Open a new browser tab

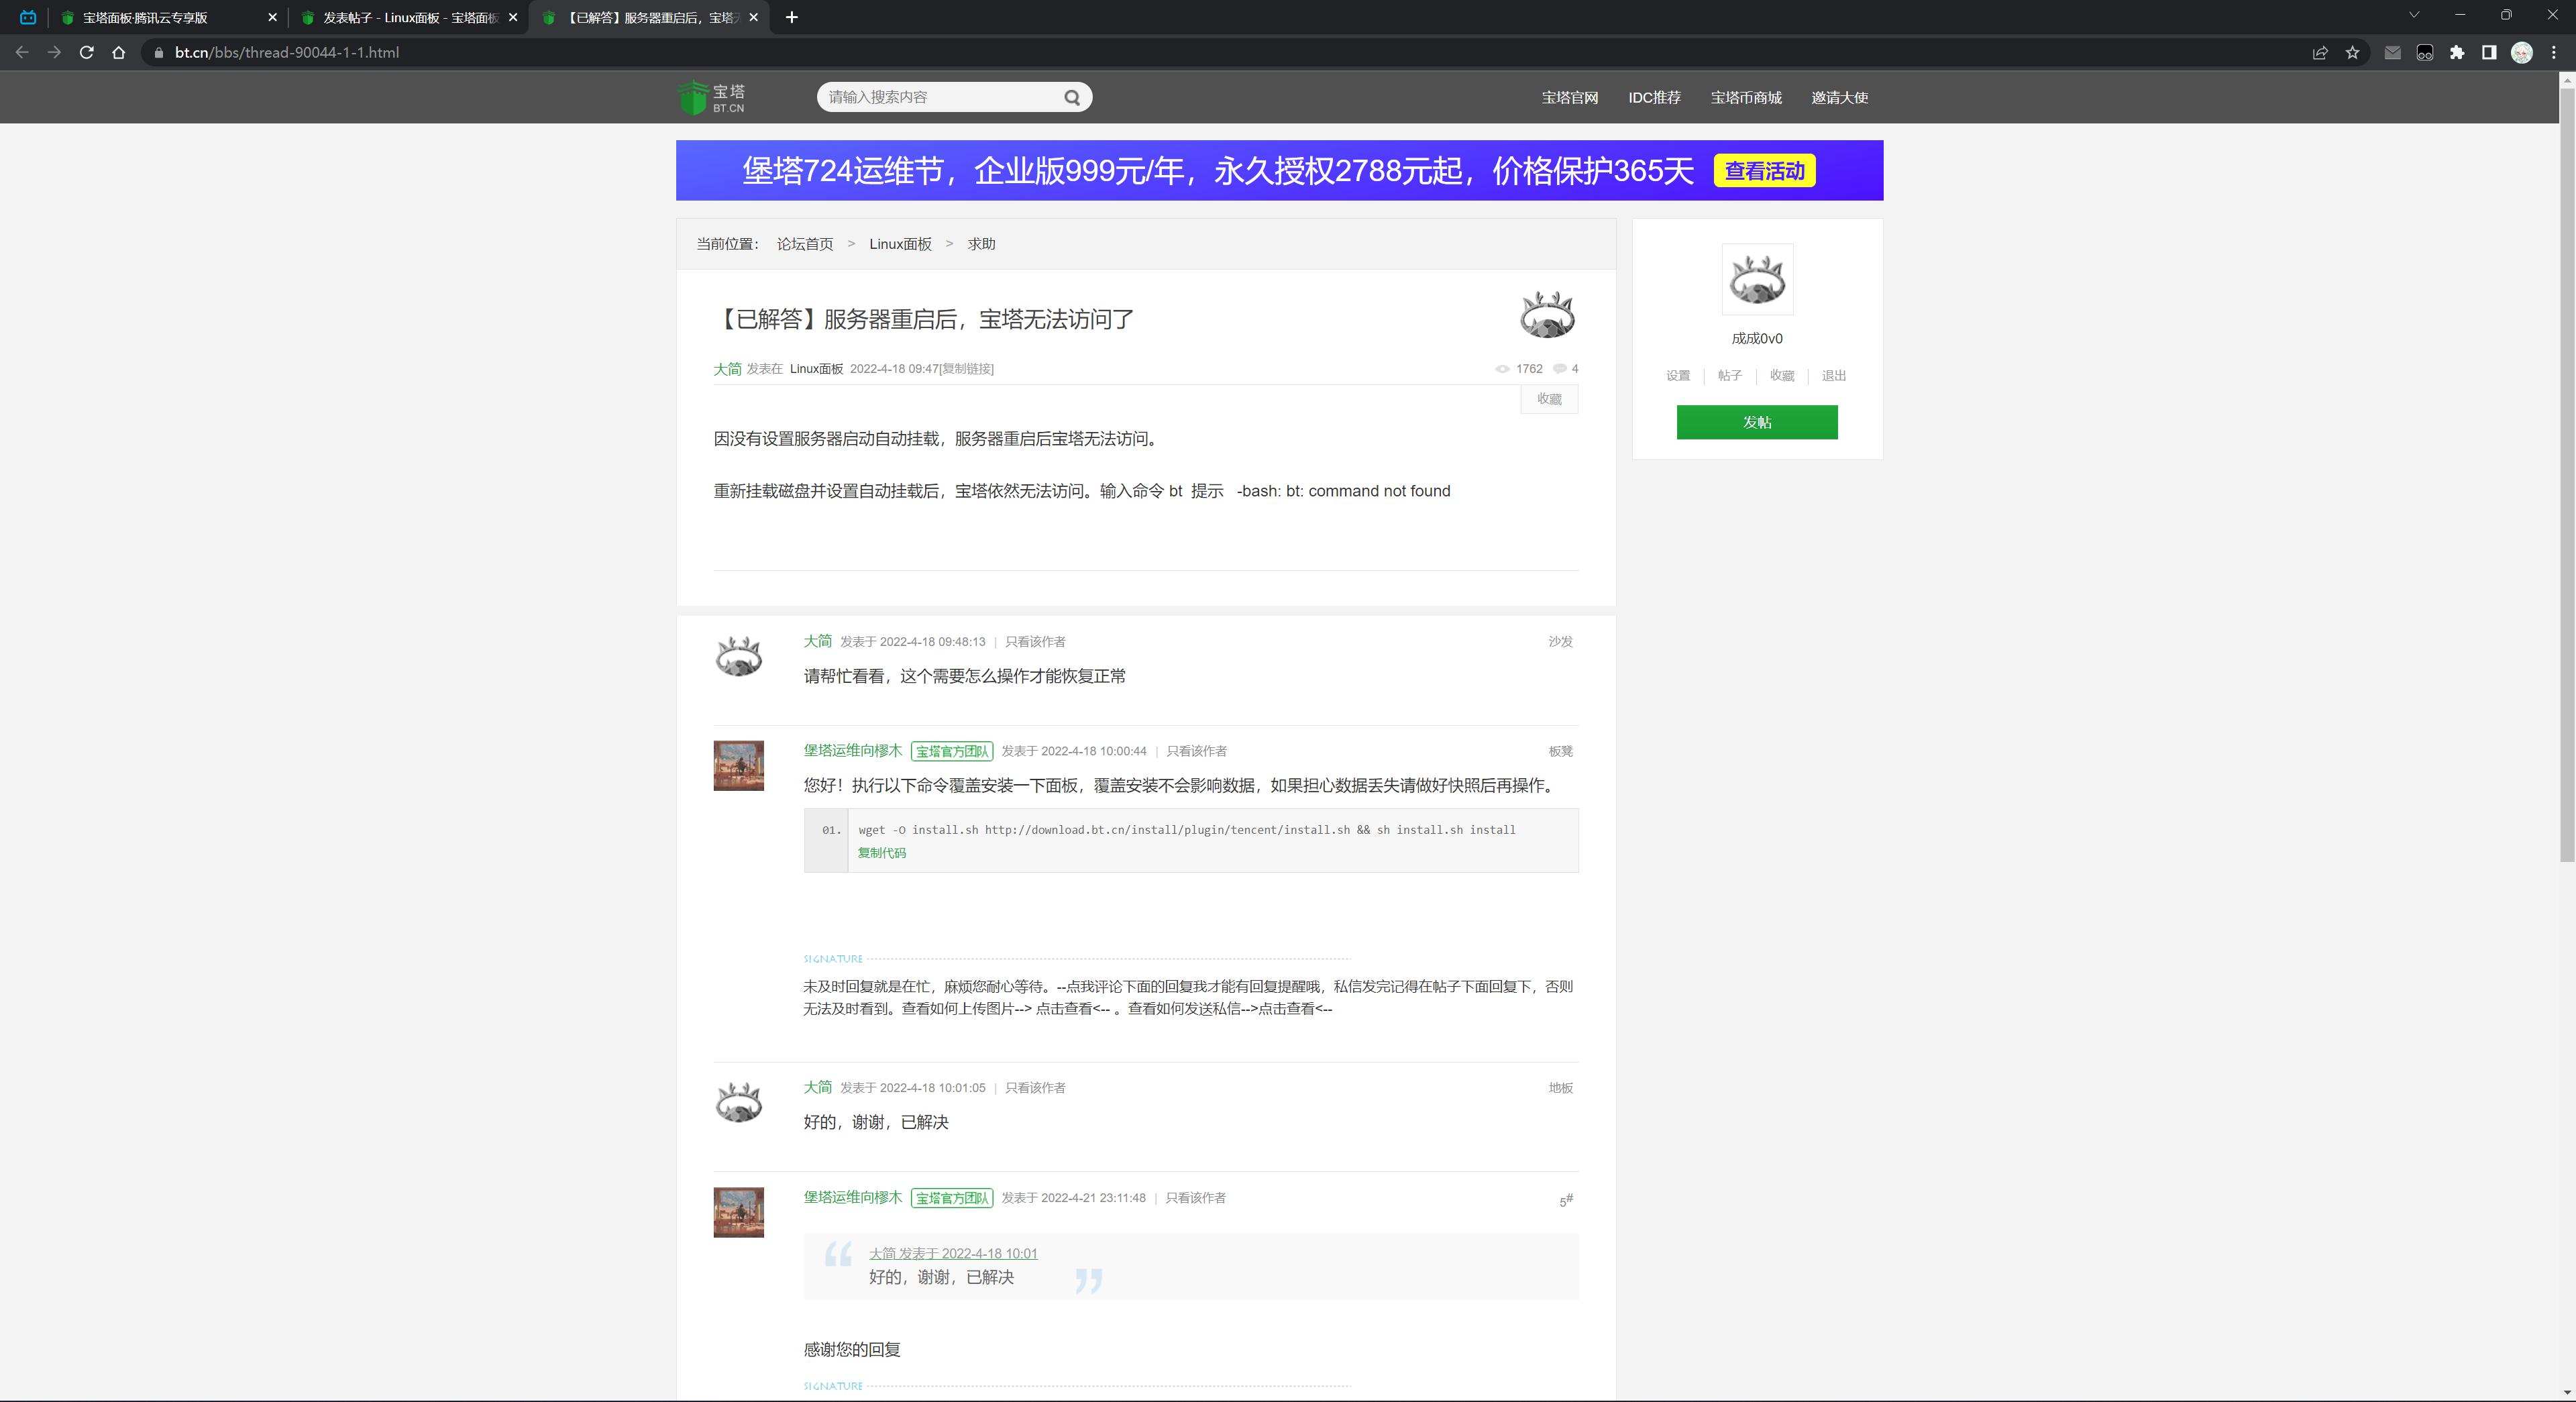792,17
